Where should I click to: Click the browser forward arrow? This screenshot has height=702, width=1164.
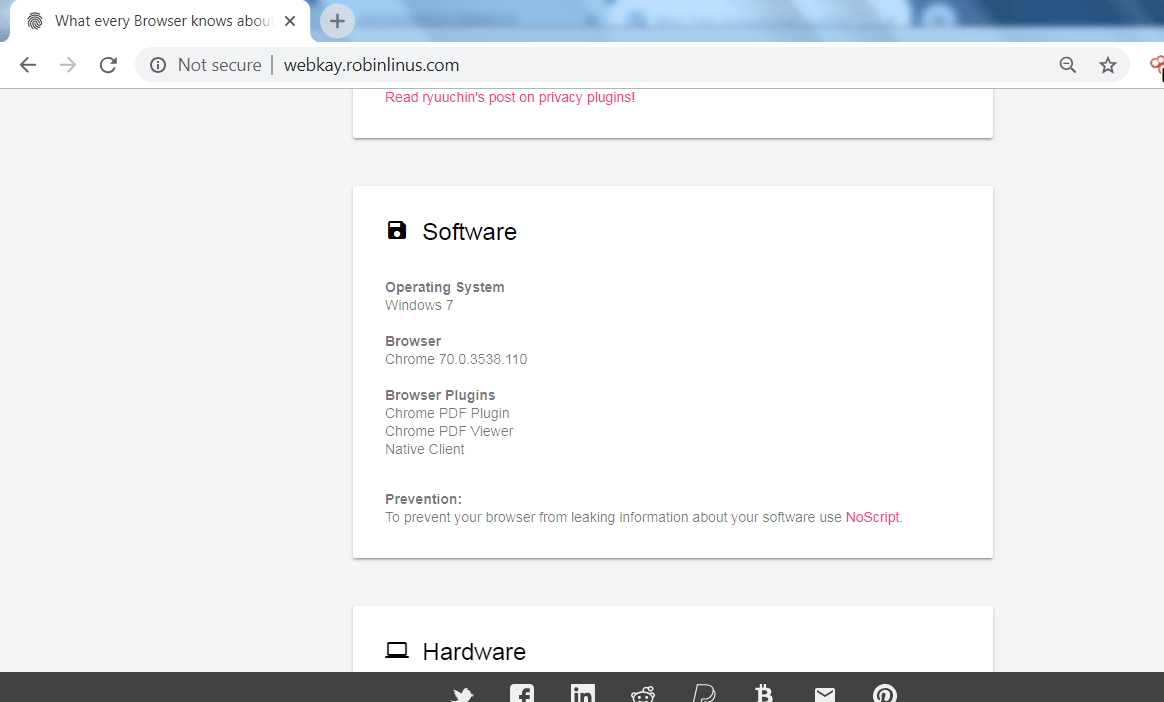click(68, 65)
